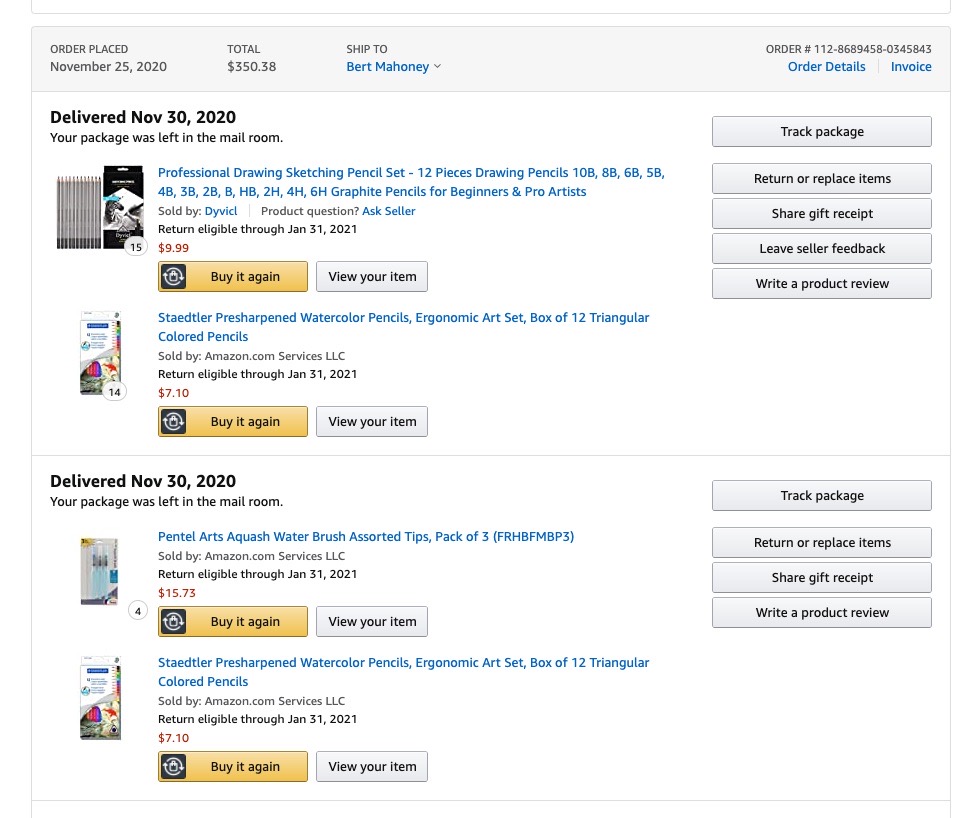Viewport: 973px width, 818px height.
Task: View your item for Pentel water brush
Action: [372, 622]
